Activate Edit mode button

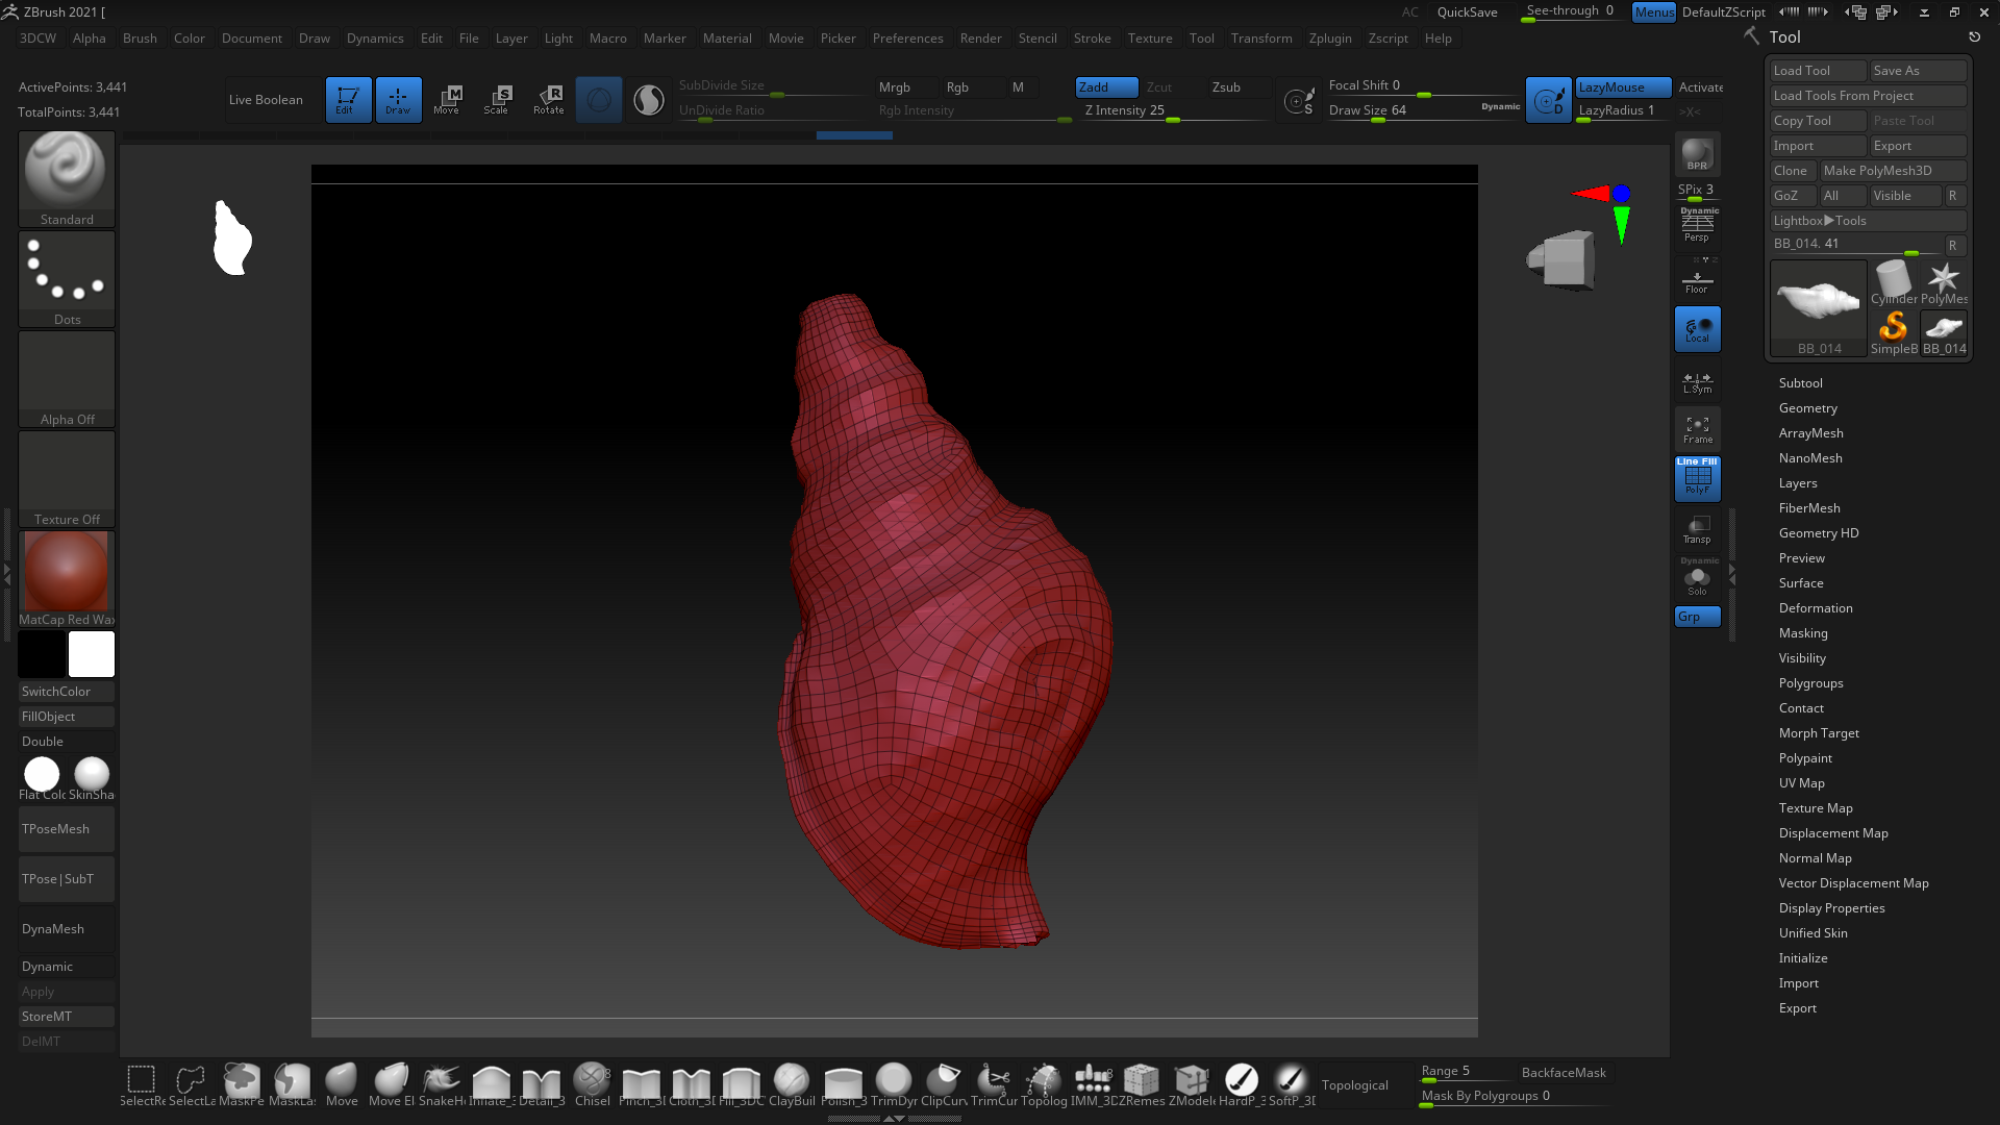[348, 99]
